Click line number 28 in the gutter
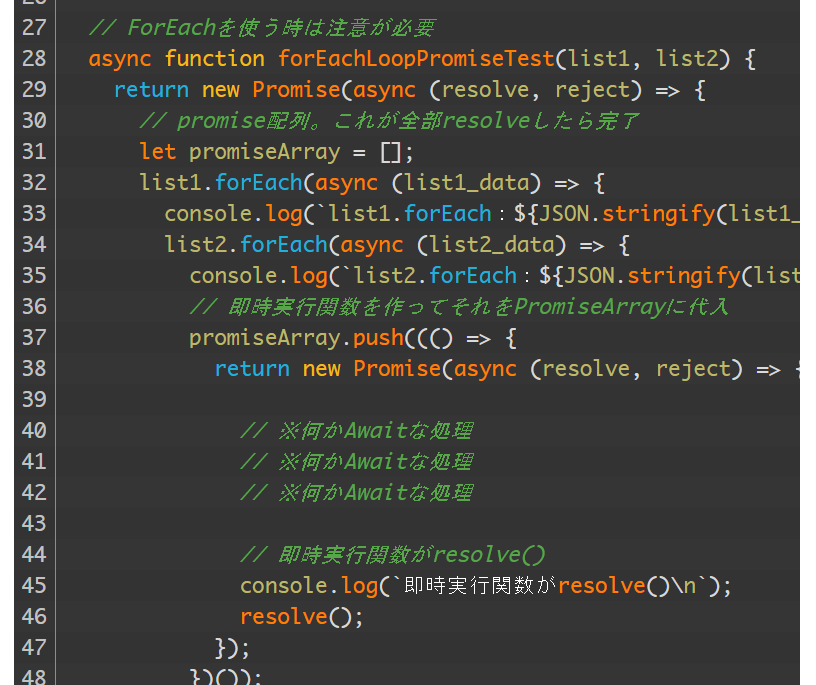Viewport: 816px width, 685px height. 33,59
